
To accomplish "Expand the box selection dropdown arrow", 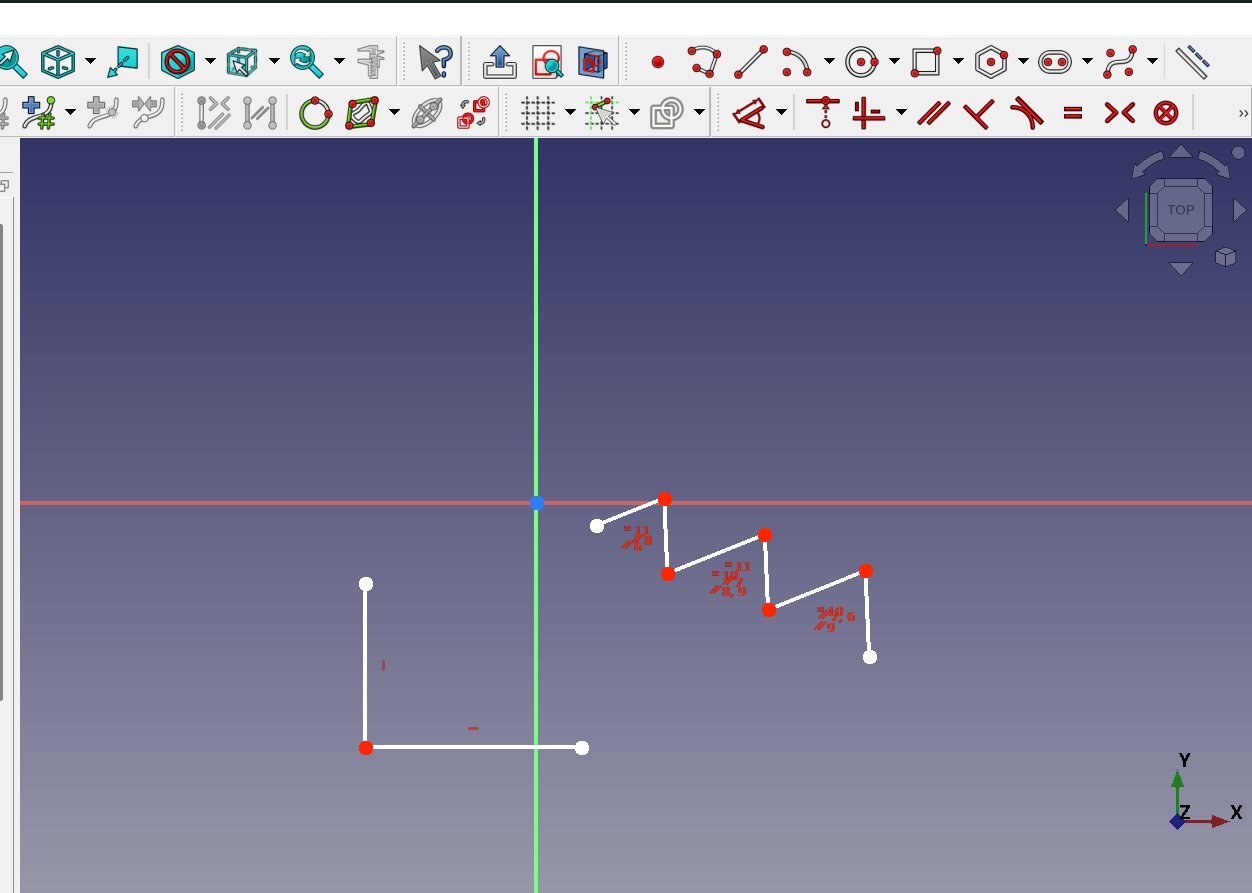I will tap(274, 62).
